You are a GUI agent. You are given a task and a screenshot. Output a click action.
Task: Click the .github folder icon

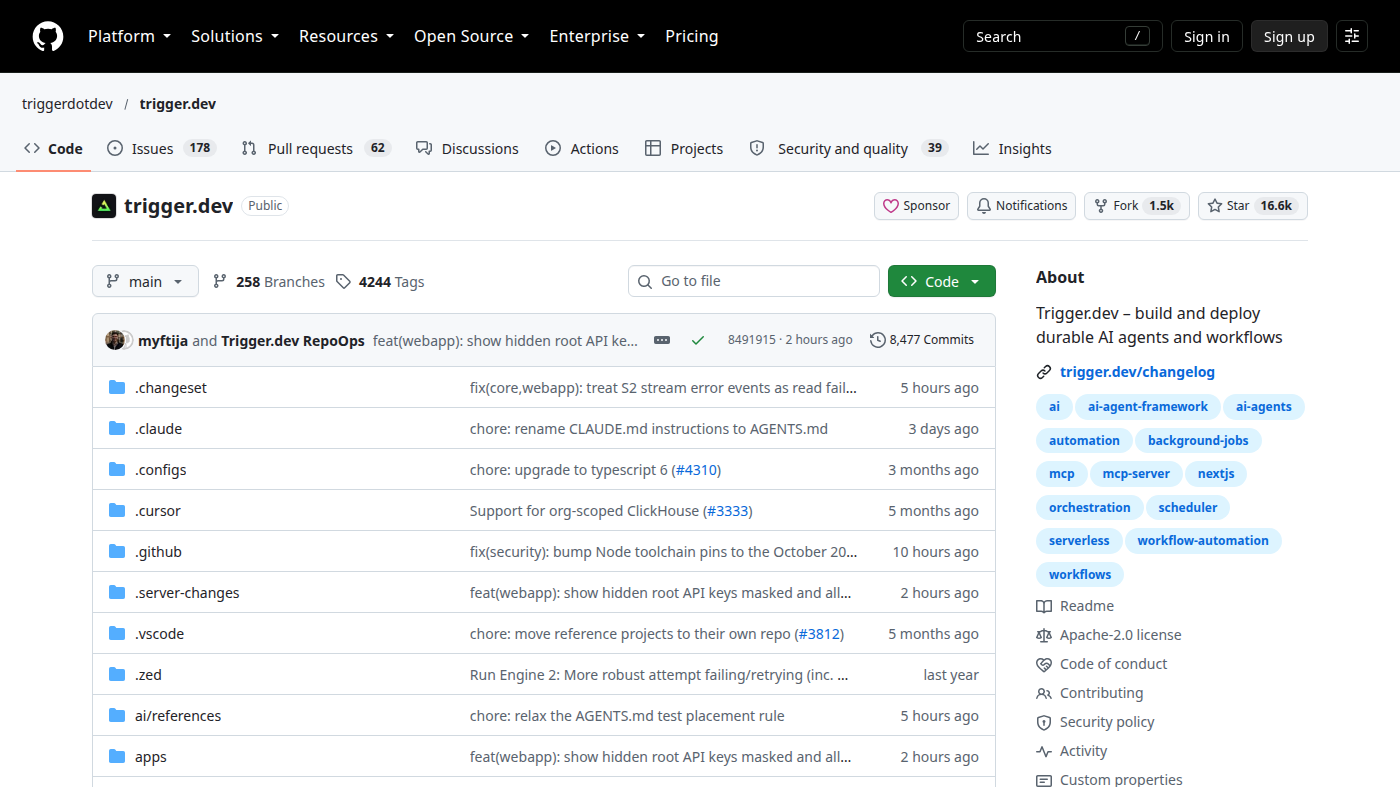(117, 552)
